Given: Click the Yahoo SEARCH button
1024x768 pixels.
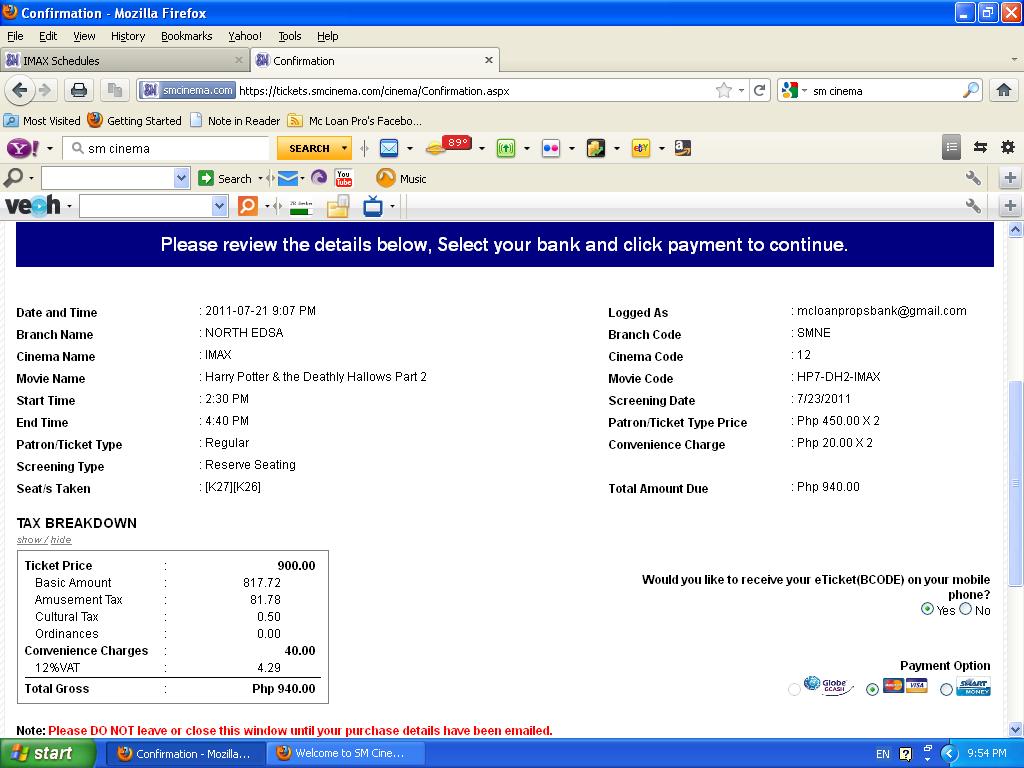Looking at the screenshot, I should (x=308, y=148).
